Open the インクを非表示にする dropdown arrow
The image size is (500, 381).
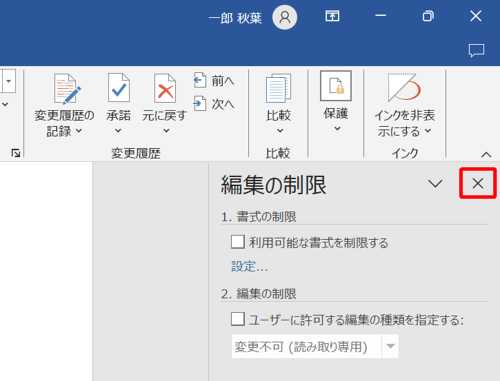click(x=428, y=131)
